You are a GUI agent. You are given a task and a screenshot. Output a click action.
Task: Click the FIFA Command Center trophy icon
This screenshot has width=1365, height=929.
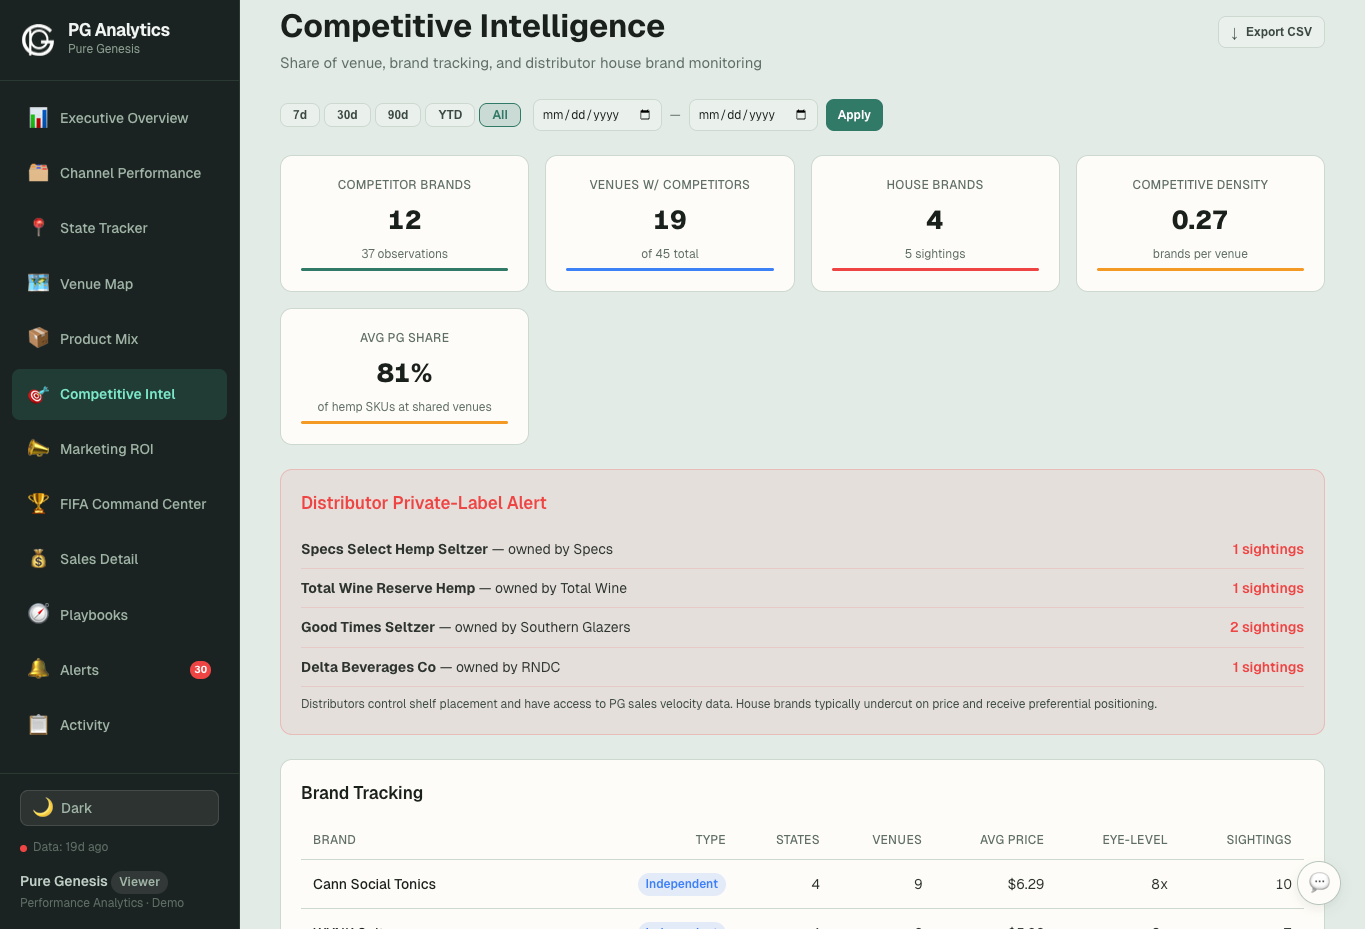pyautogui.click(x=36, y=503)
